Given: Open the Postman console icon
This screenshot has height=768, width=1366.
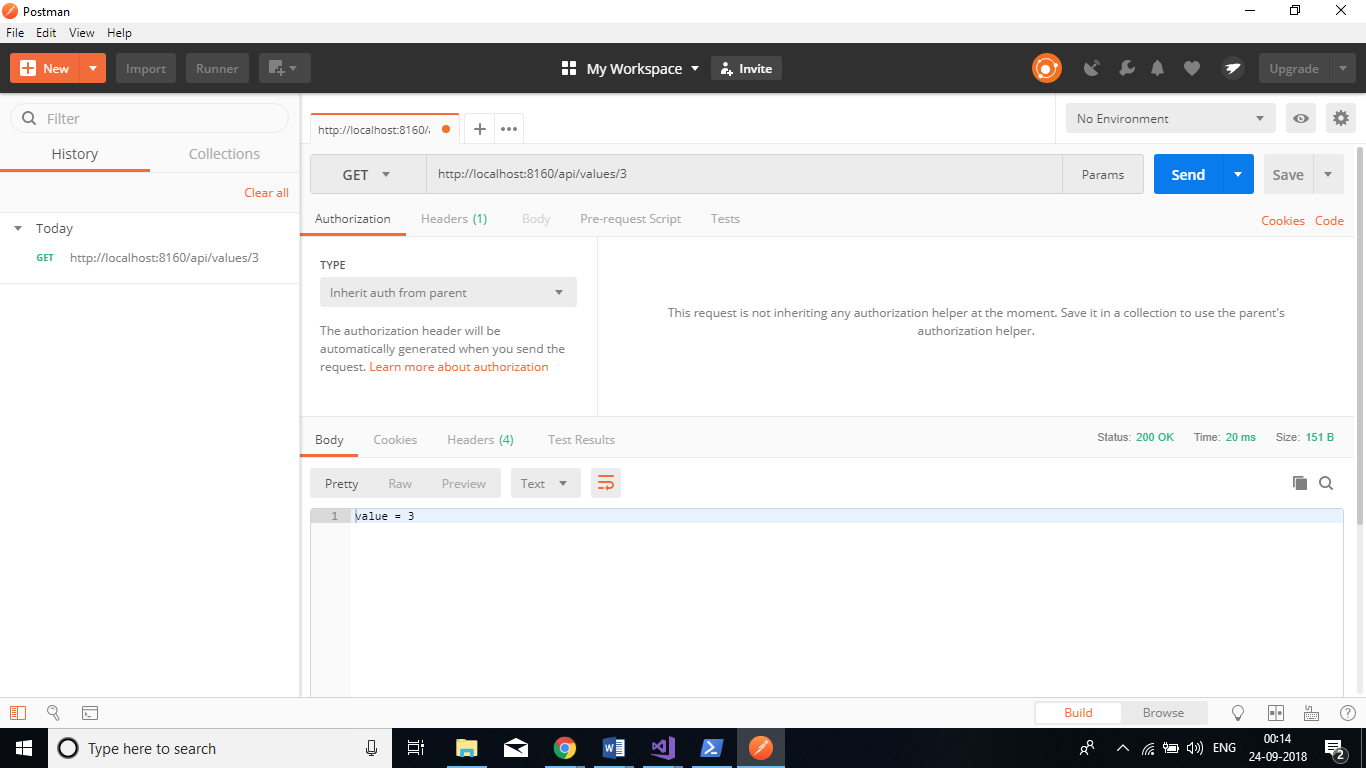Looking at the screenshot, I should pyautogui.click(x=90, y=713).
